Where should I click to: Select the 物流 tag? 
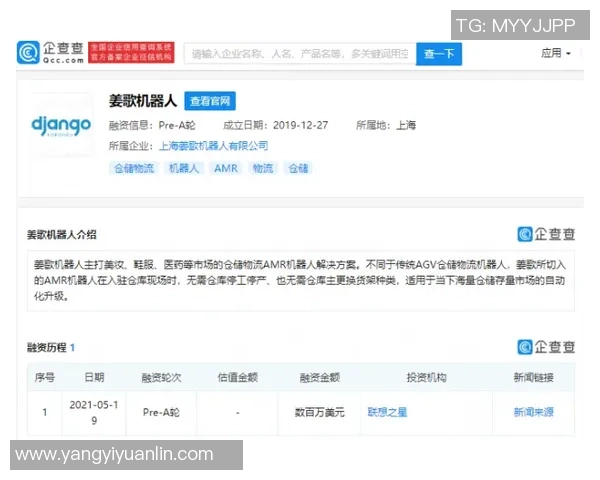pos(263,168)
